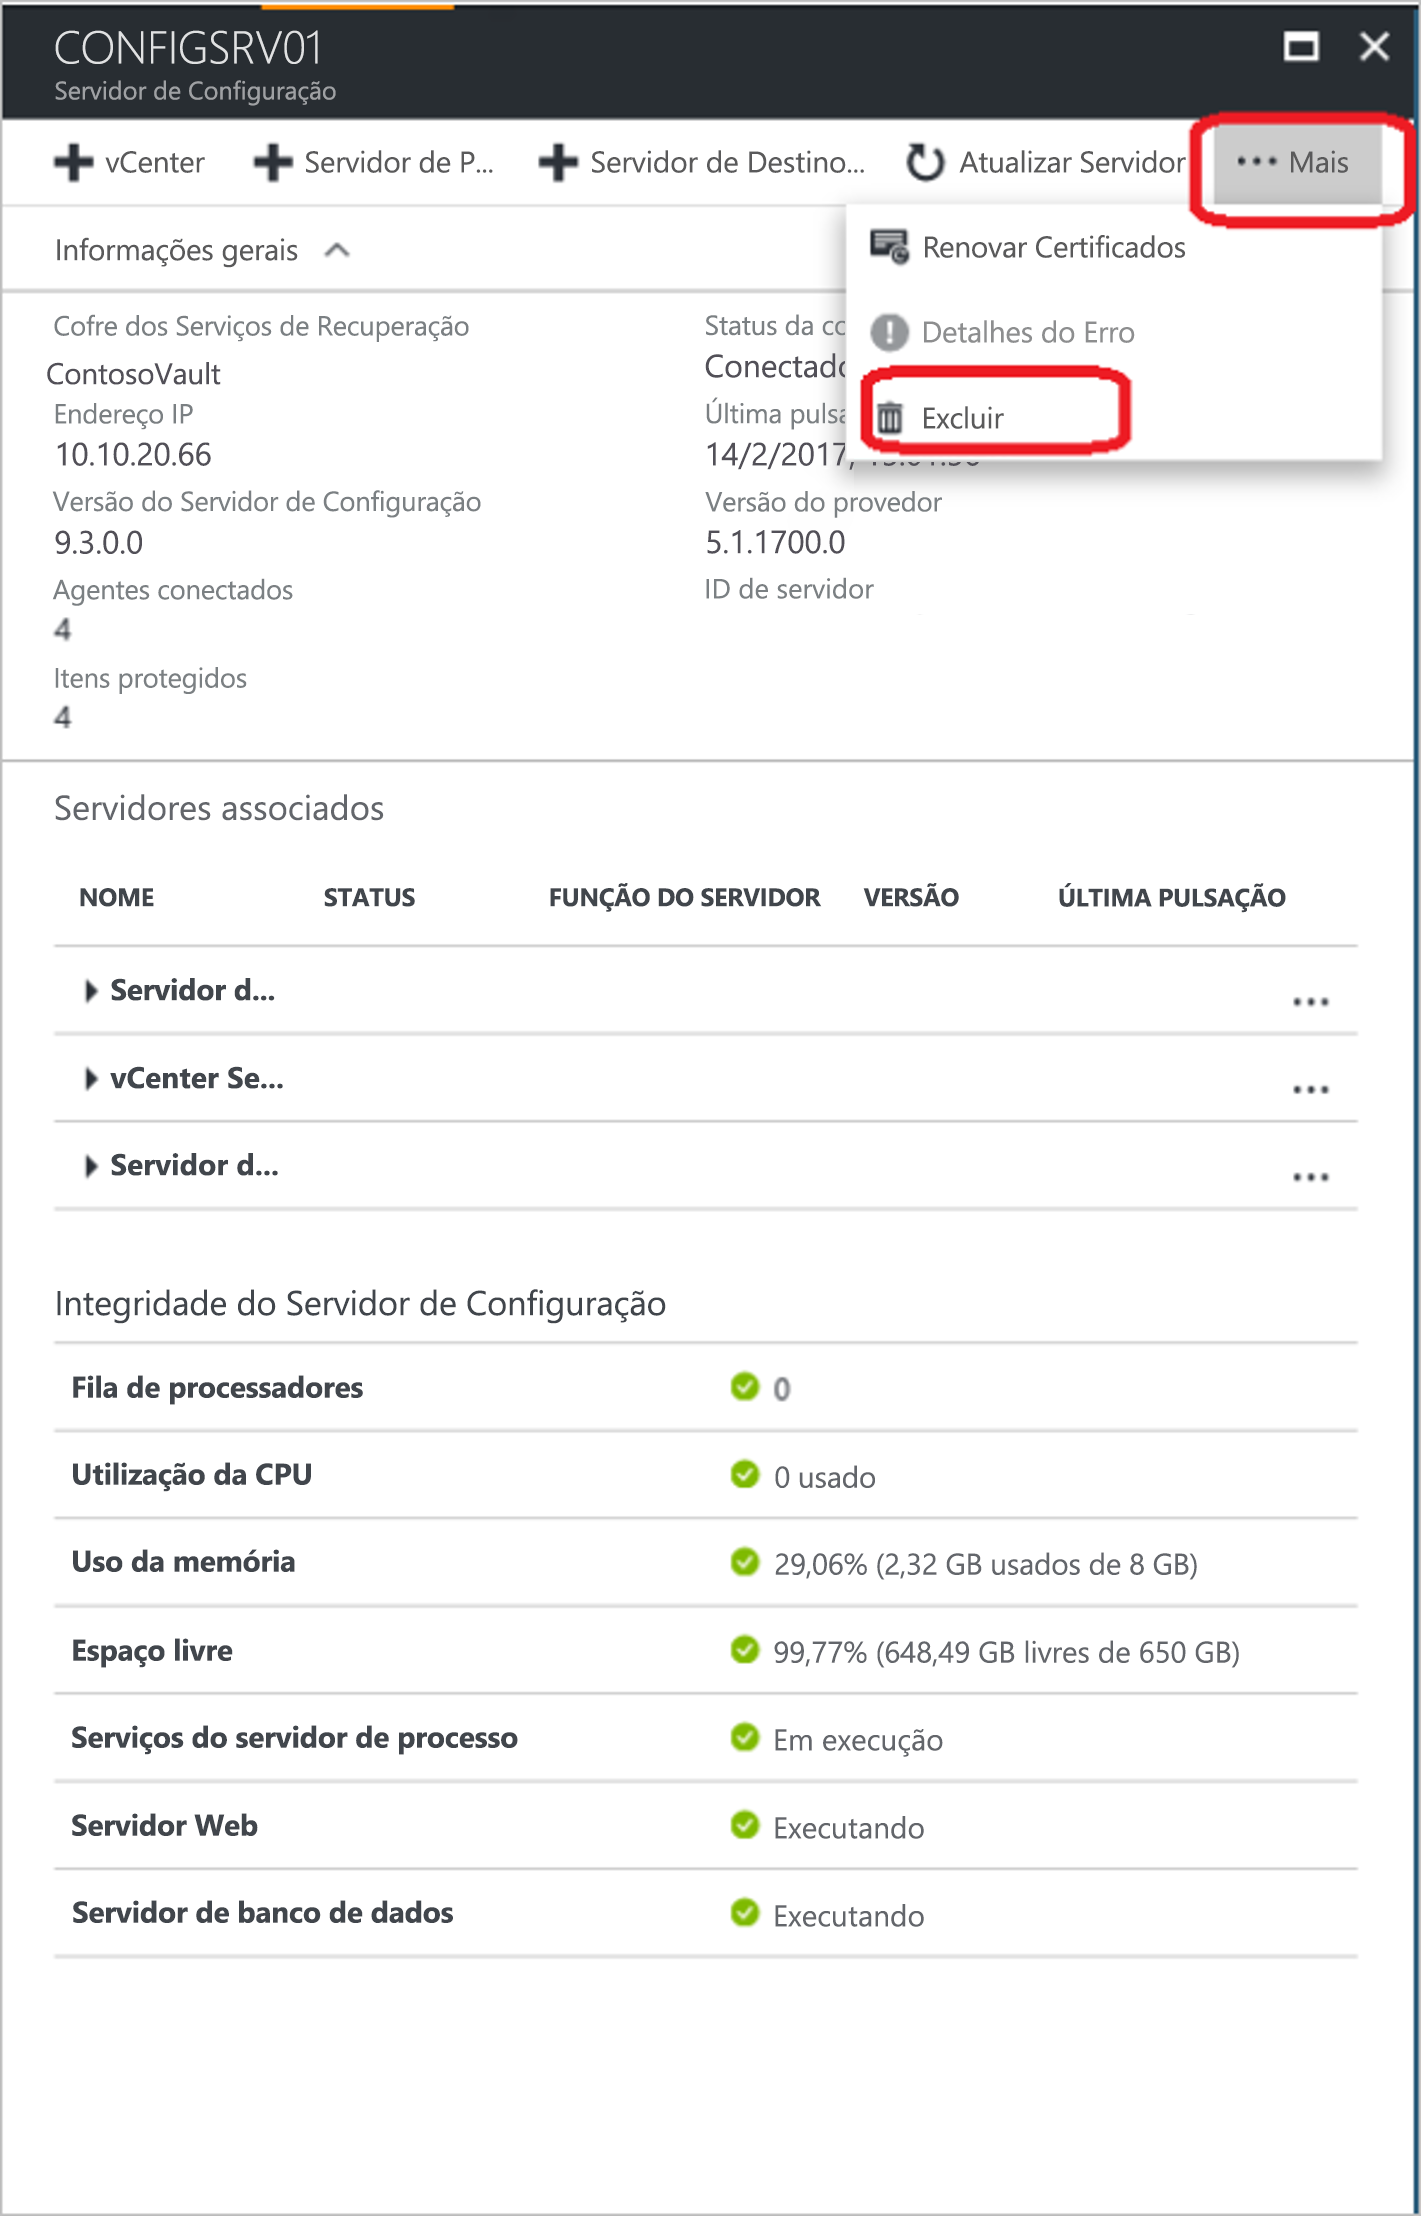The image size is (1421, 2216).
Task: Expand the vCenter Se... row
Action: [91, 1078]
